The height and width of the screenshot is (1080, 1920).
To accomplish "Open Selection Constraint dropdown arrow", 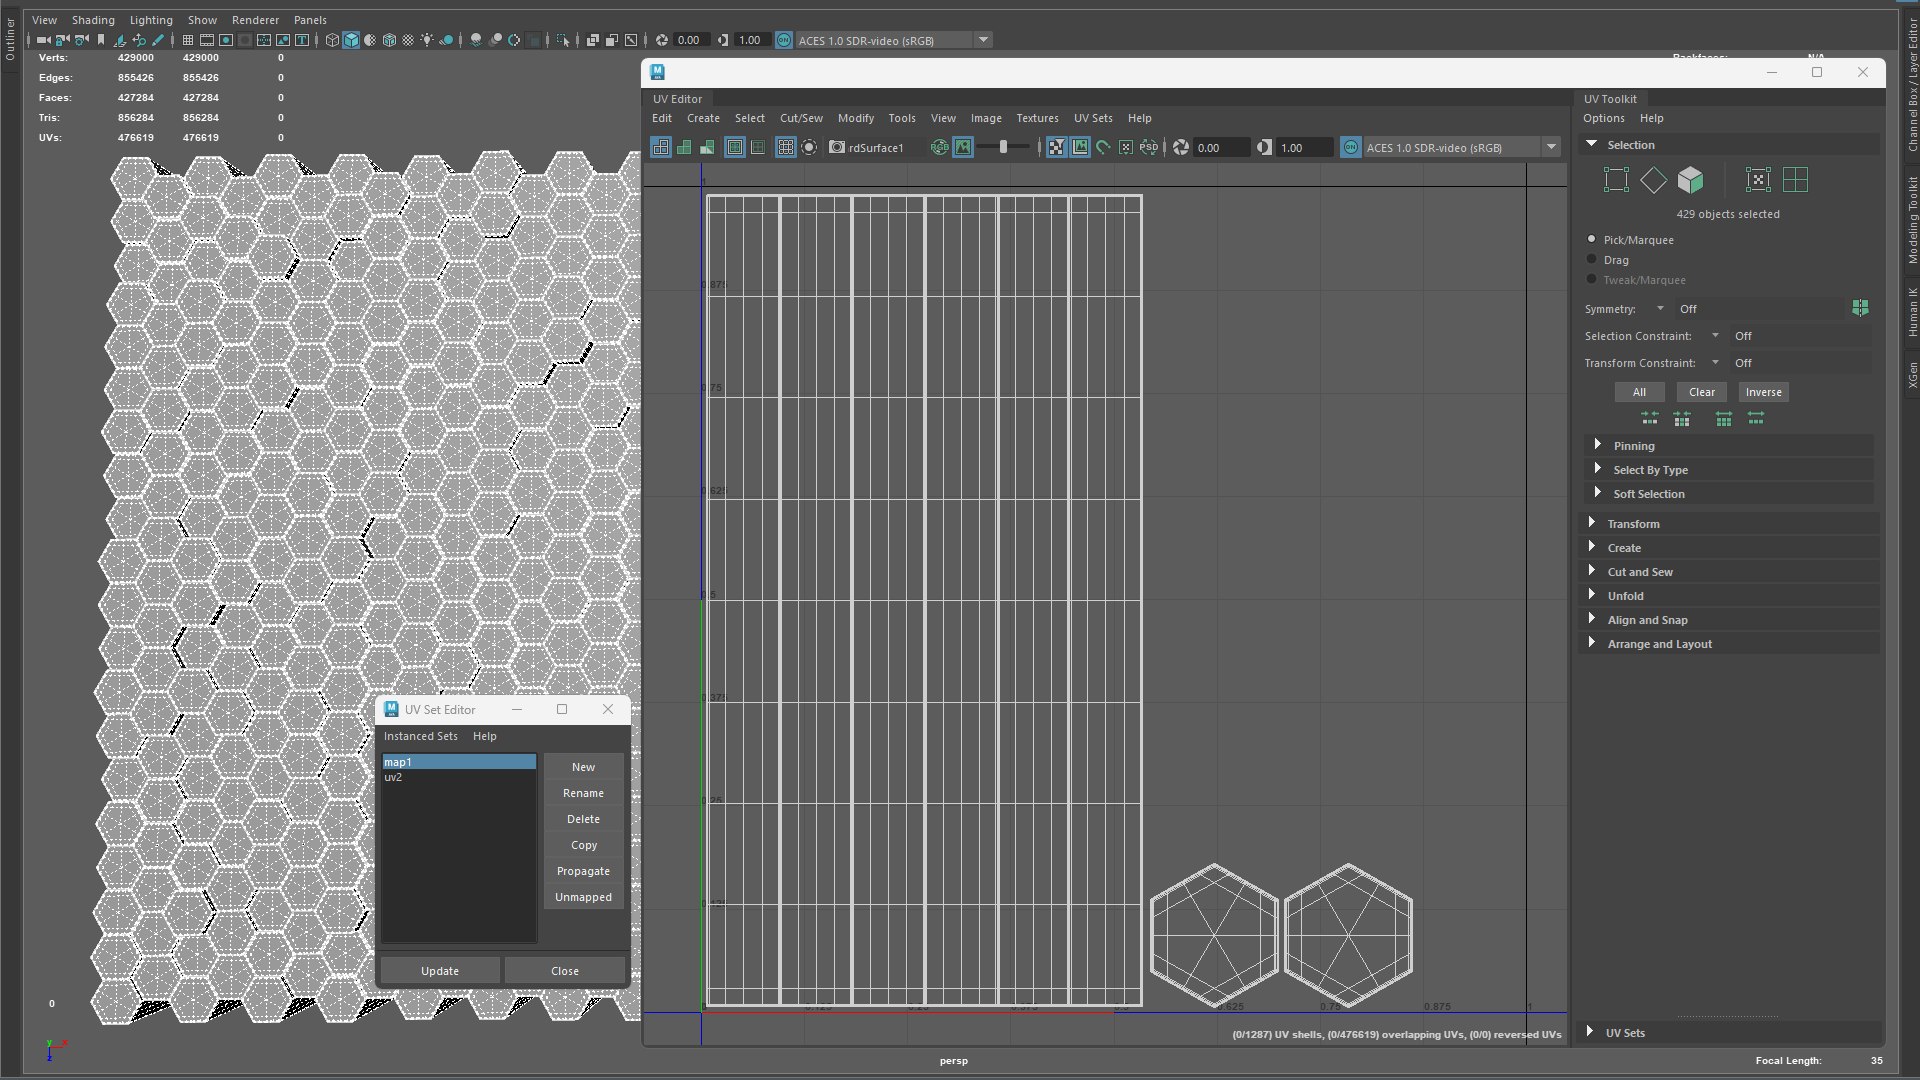I will pos(1715,335).
